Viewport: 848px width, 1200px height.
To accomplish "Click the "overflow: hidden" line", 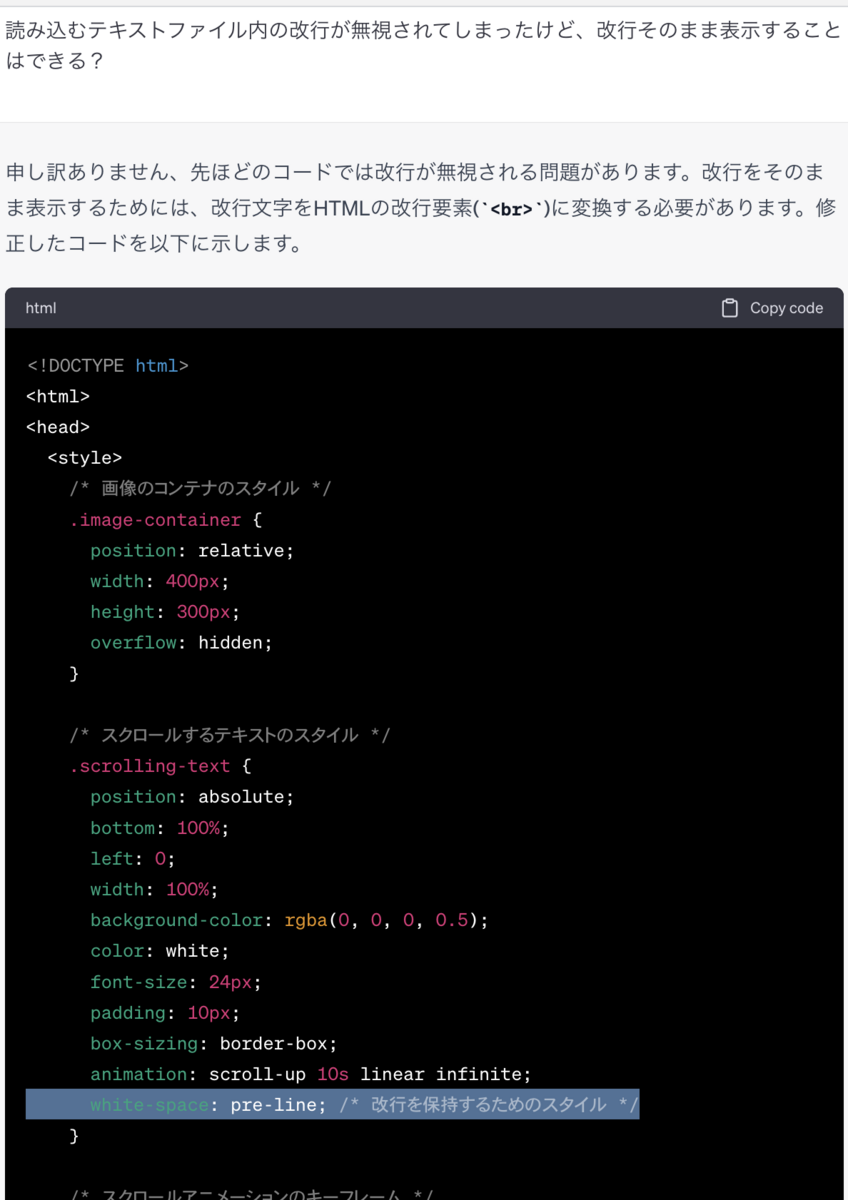I will (181, 643).
